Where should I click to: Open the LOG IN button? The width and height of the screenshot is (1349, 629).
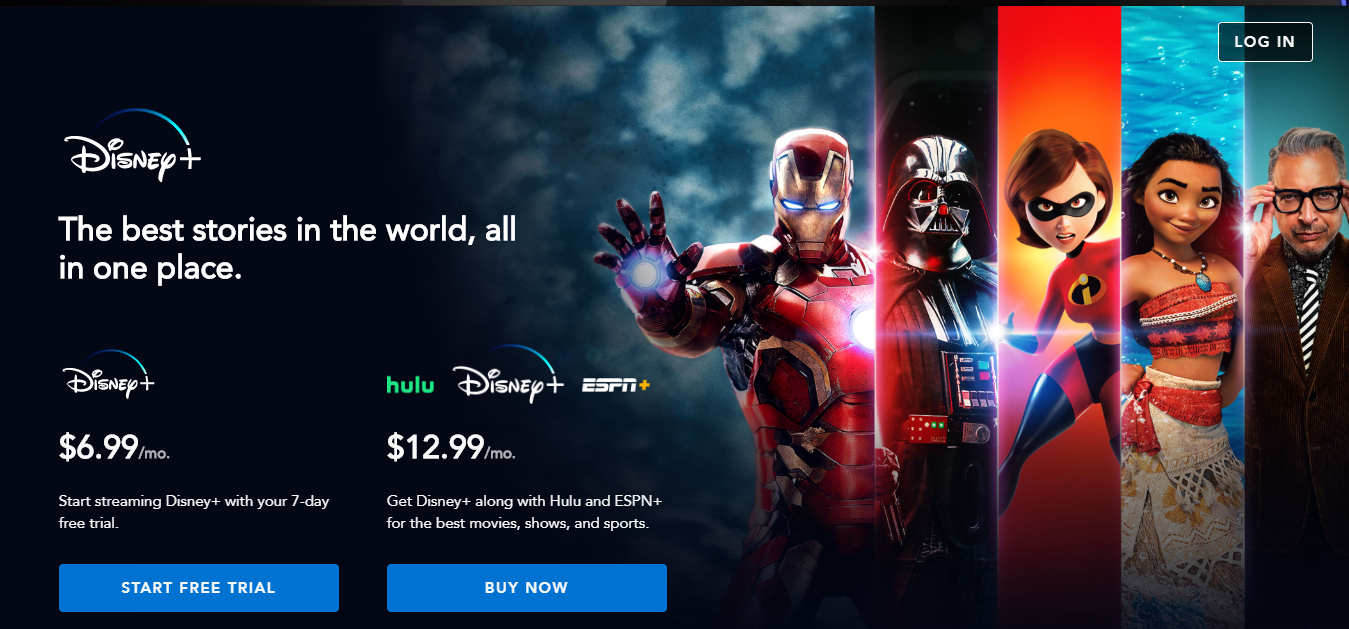[x=1265, y=41]
